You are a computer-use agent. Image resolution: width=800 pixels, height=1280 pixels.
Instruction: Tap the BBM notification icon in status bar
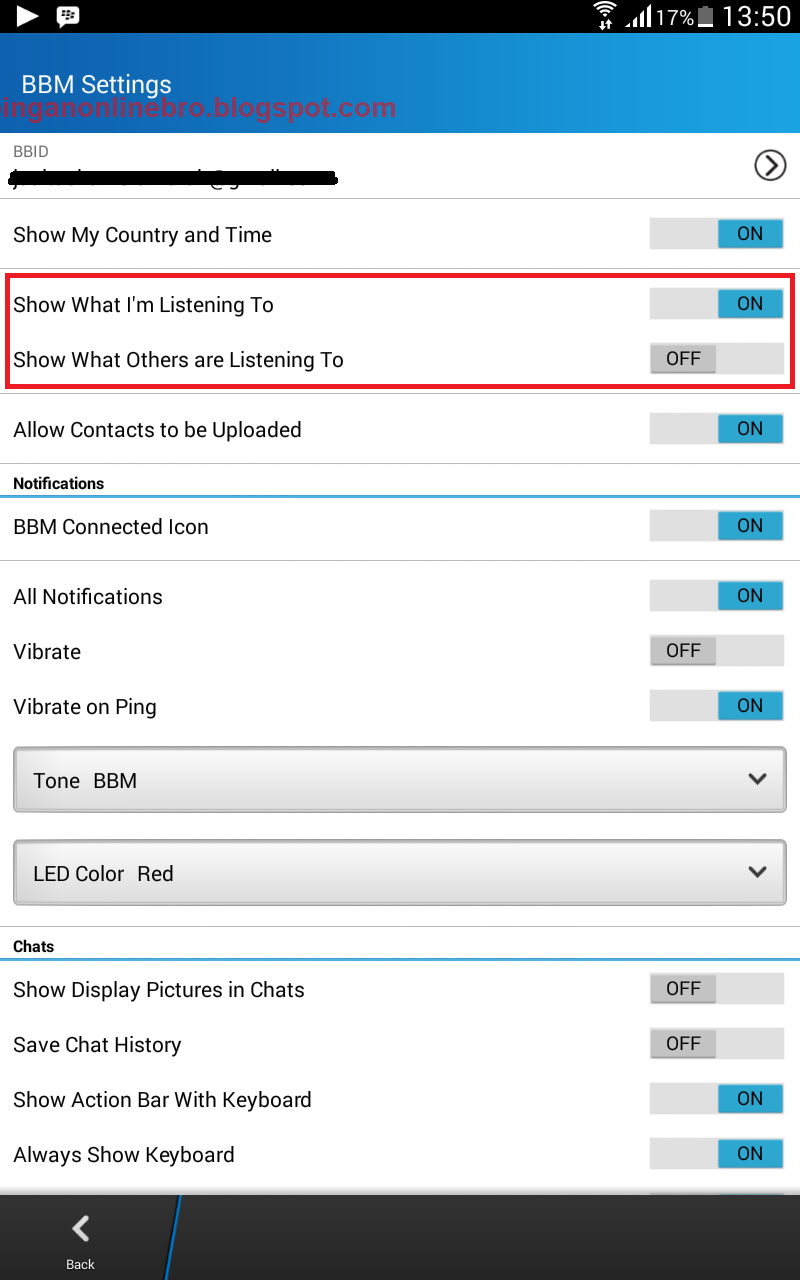tap(68, 16)
